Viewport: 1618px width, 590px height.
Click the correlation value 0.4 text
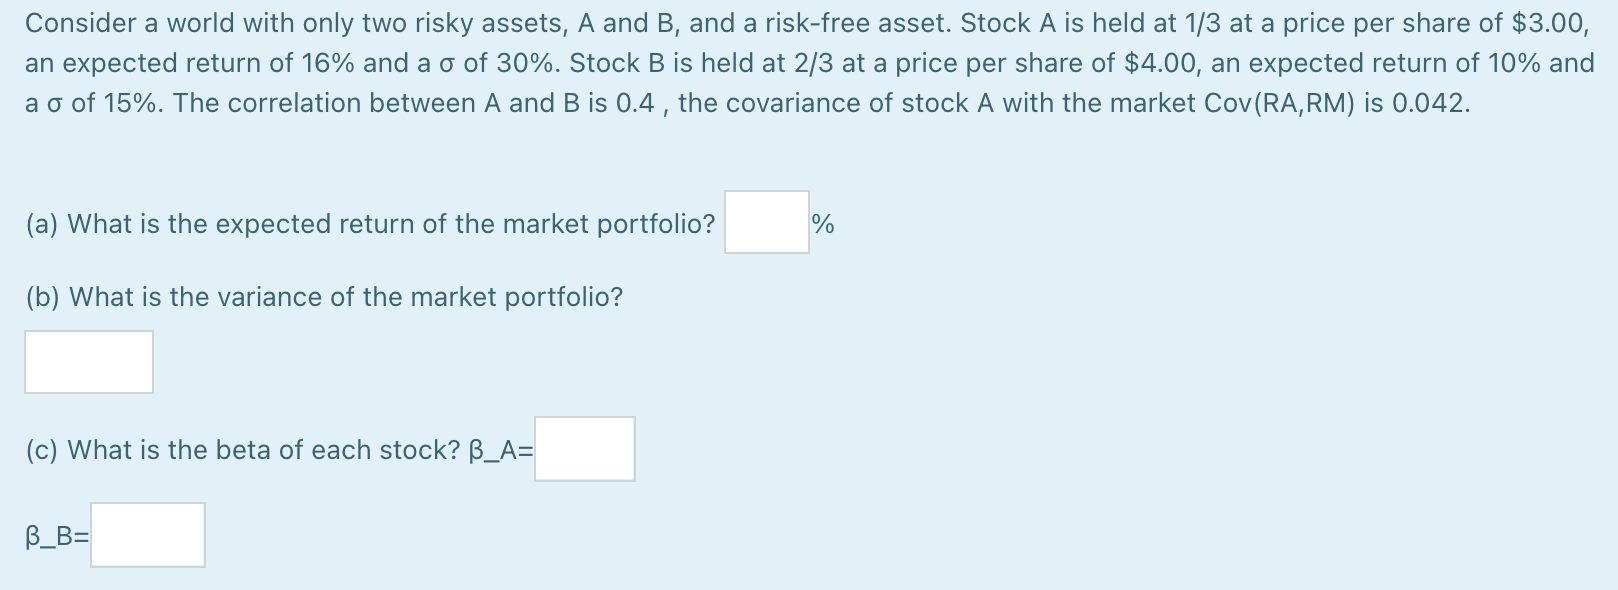coord(645,102)
